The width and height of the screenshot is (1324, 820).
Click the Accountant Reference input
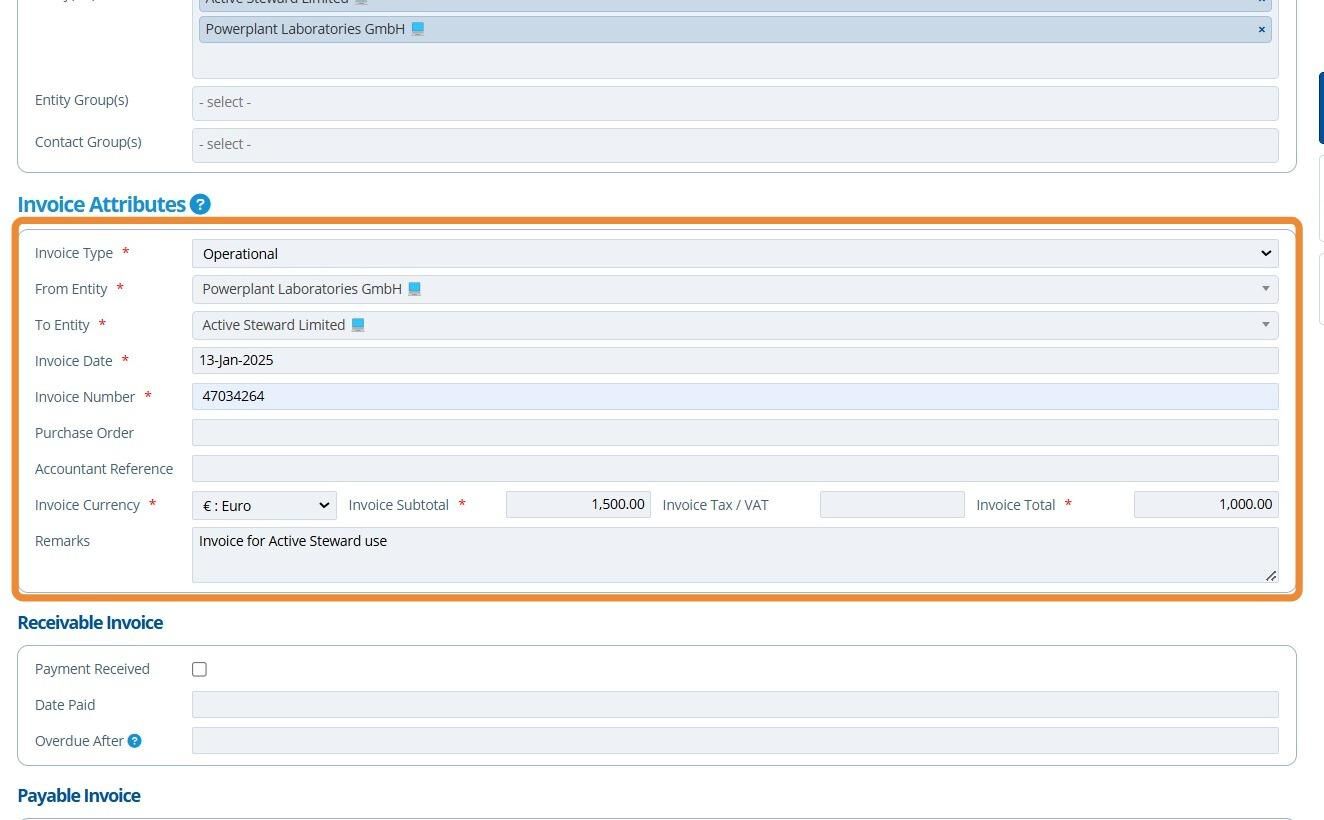click(x=735, y=469)
